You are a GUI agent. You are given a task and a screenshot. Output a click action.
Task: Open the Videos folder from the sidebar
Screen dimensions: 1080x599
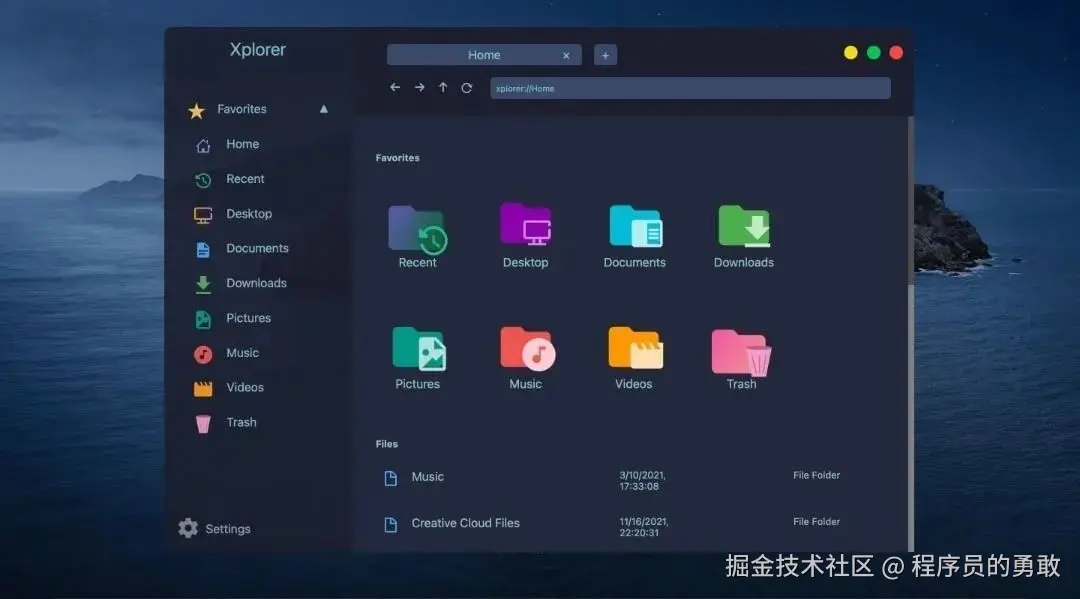tap(246, 387)
